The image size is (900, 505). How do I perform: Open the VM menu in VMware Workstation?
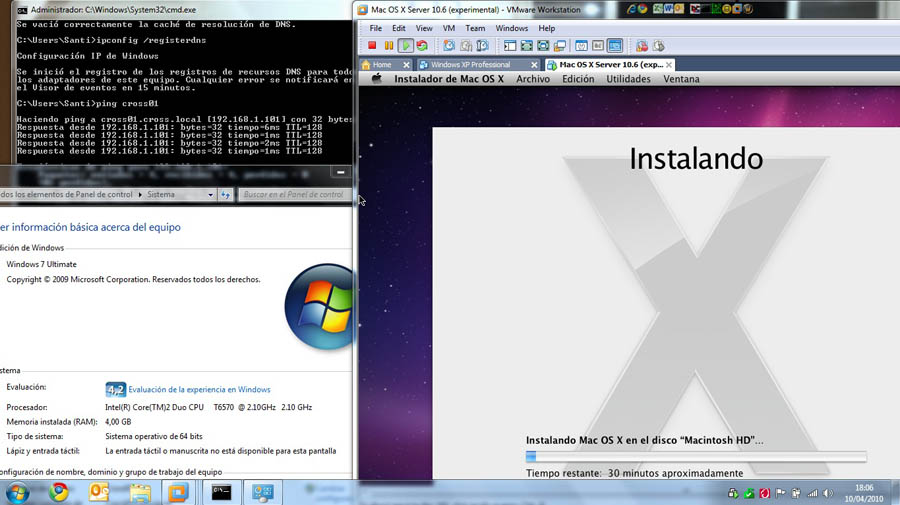[449, 28]
